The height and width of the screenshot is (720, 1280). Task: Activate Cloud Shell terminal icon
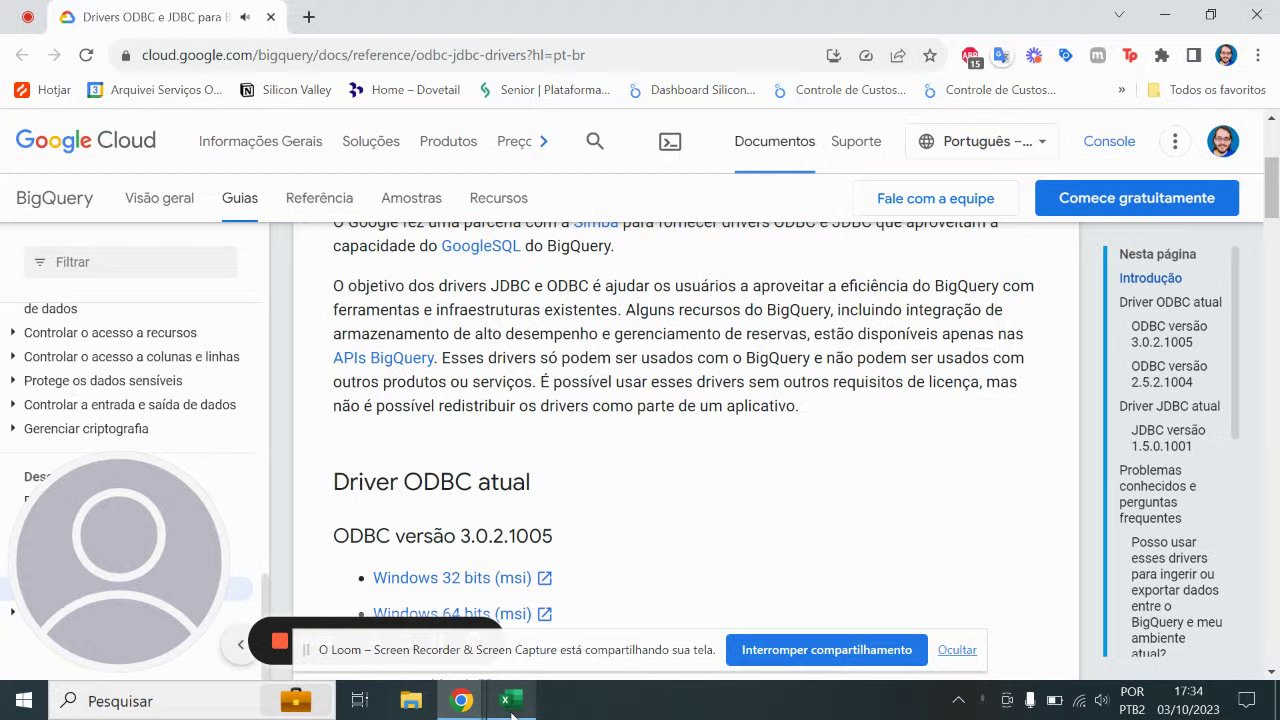670,142
